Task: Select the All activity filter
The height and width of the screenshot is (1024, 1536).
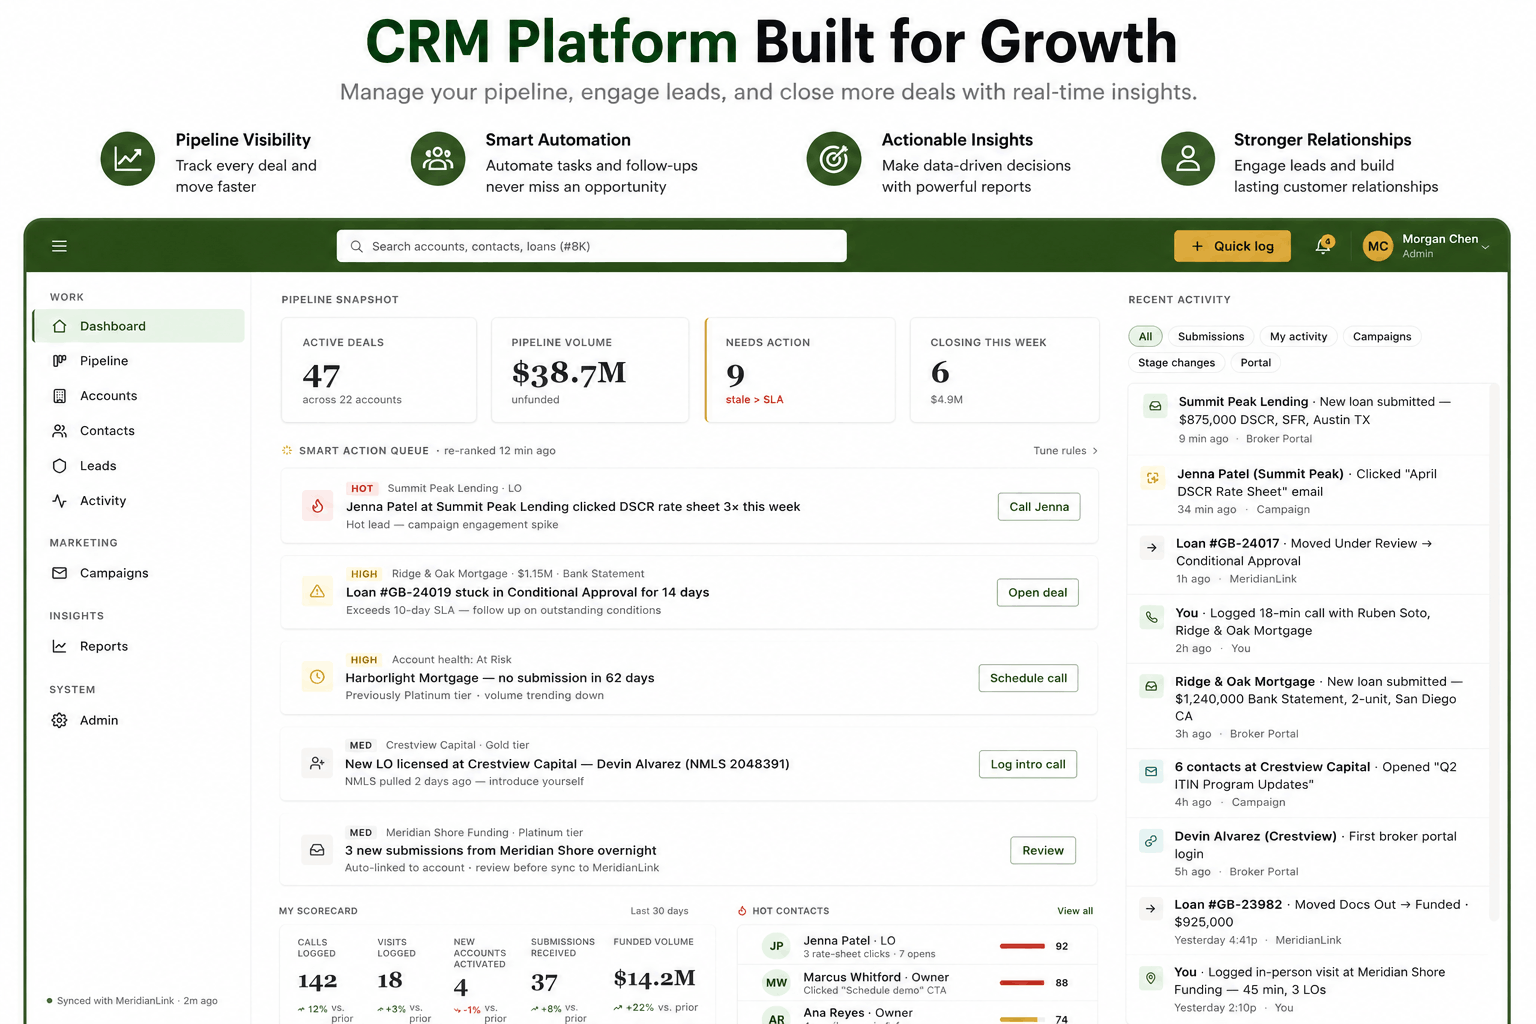Action: pos(1146,337)
